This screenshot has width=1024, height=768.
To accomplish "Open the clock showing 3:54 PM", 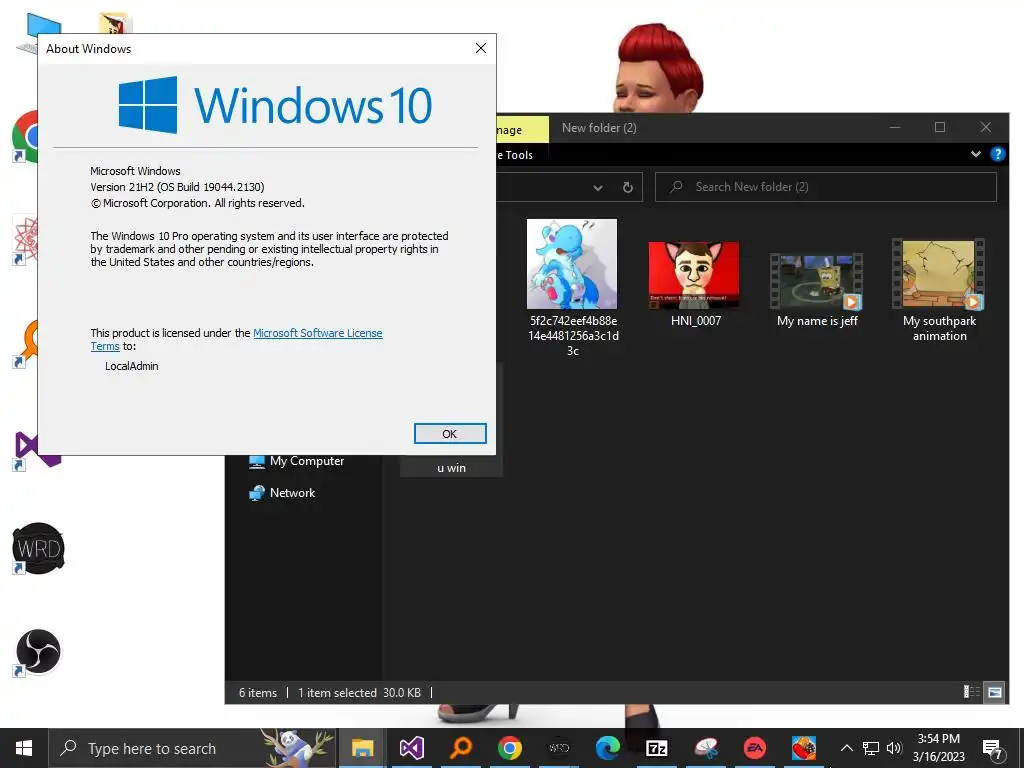I will pyautogui.click(x=938, y=748).
